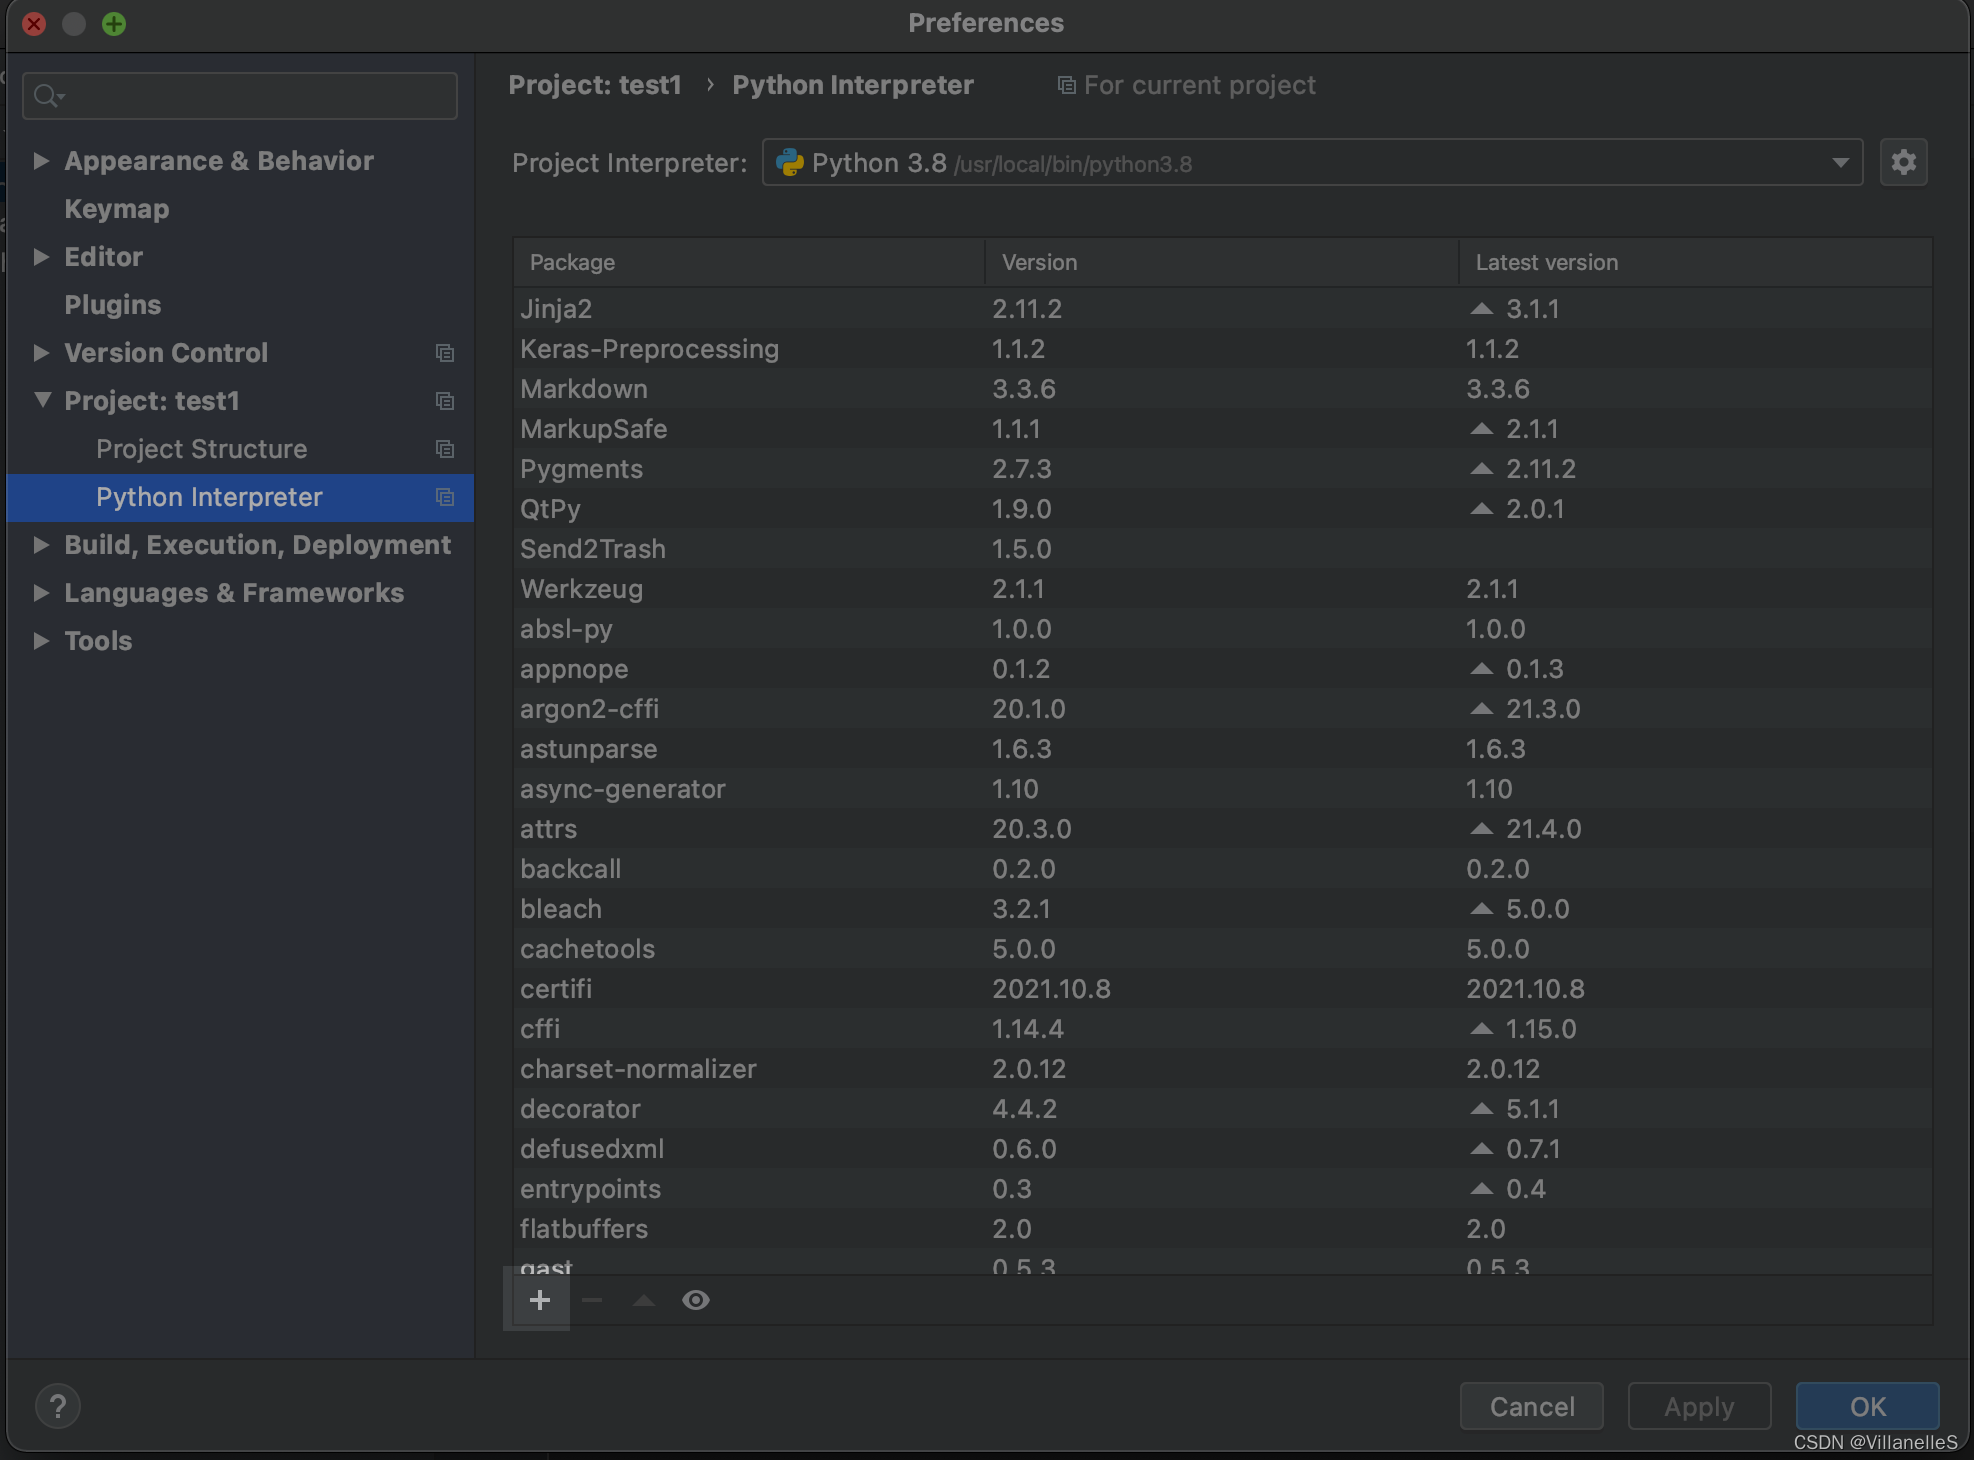Click the remove package icon (-)
Image resolution: width=1974 pixels, height=1460 pixels.
(589, 1299)
